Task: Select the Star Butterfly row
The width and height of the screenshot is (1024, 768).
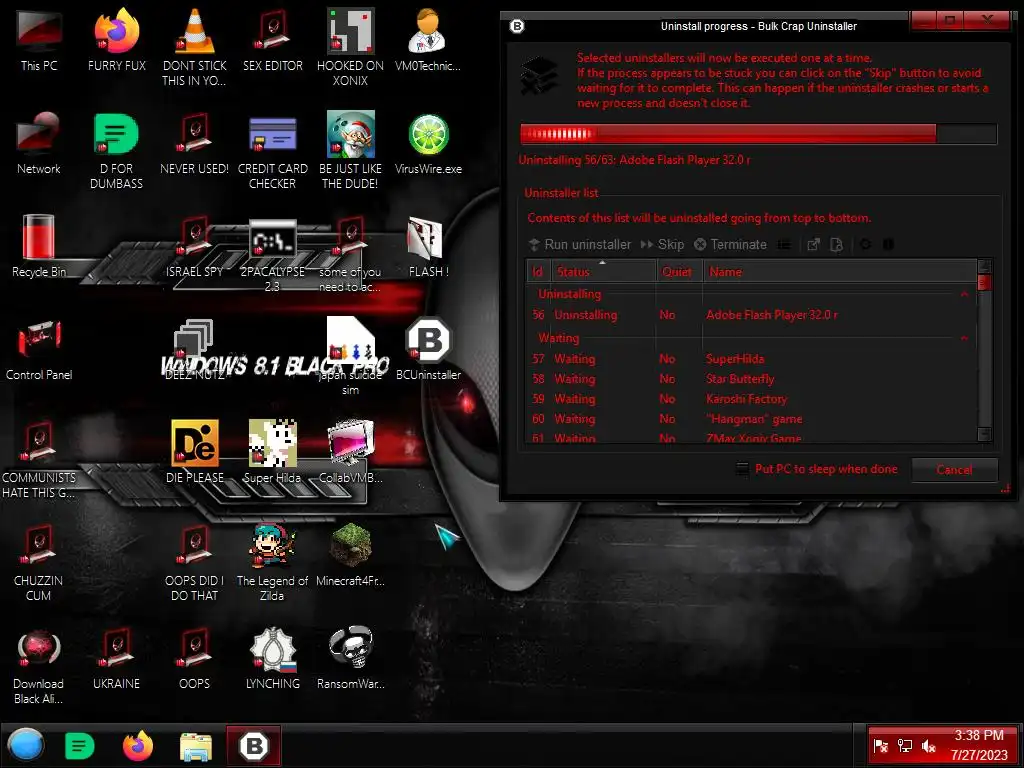Action: coord(752,379)
